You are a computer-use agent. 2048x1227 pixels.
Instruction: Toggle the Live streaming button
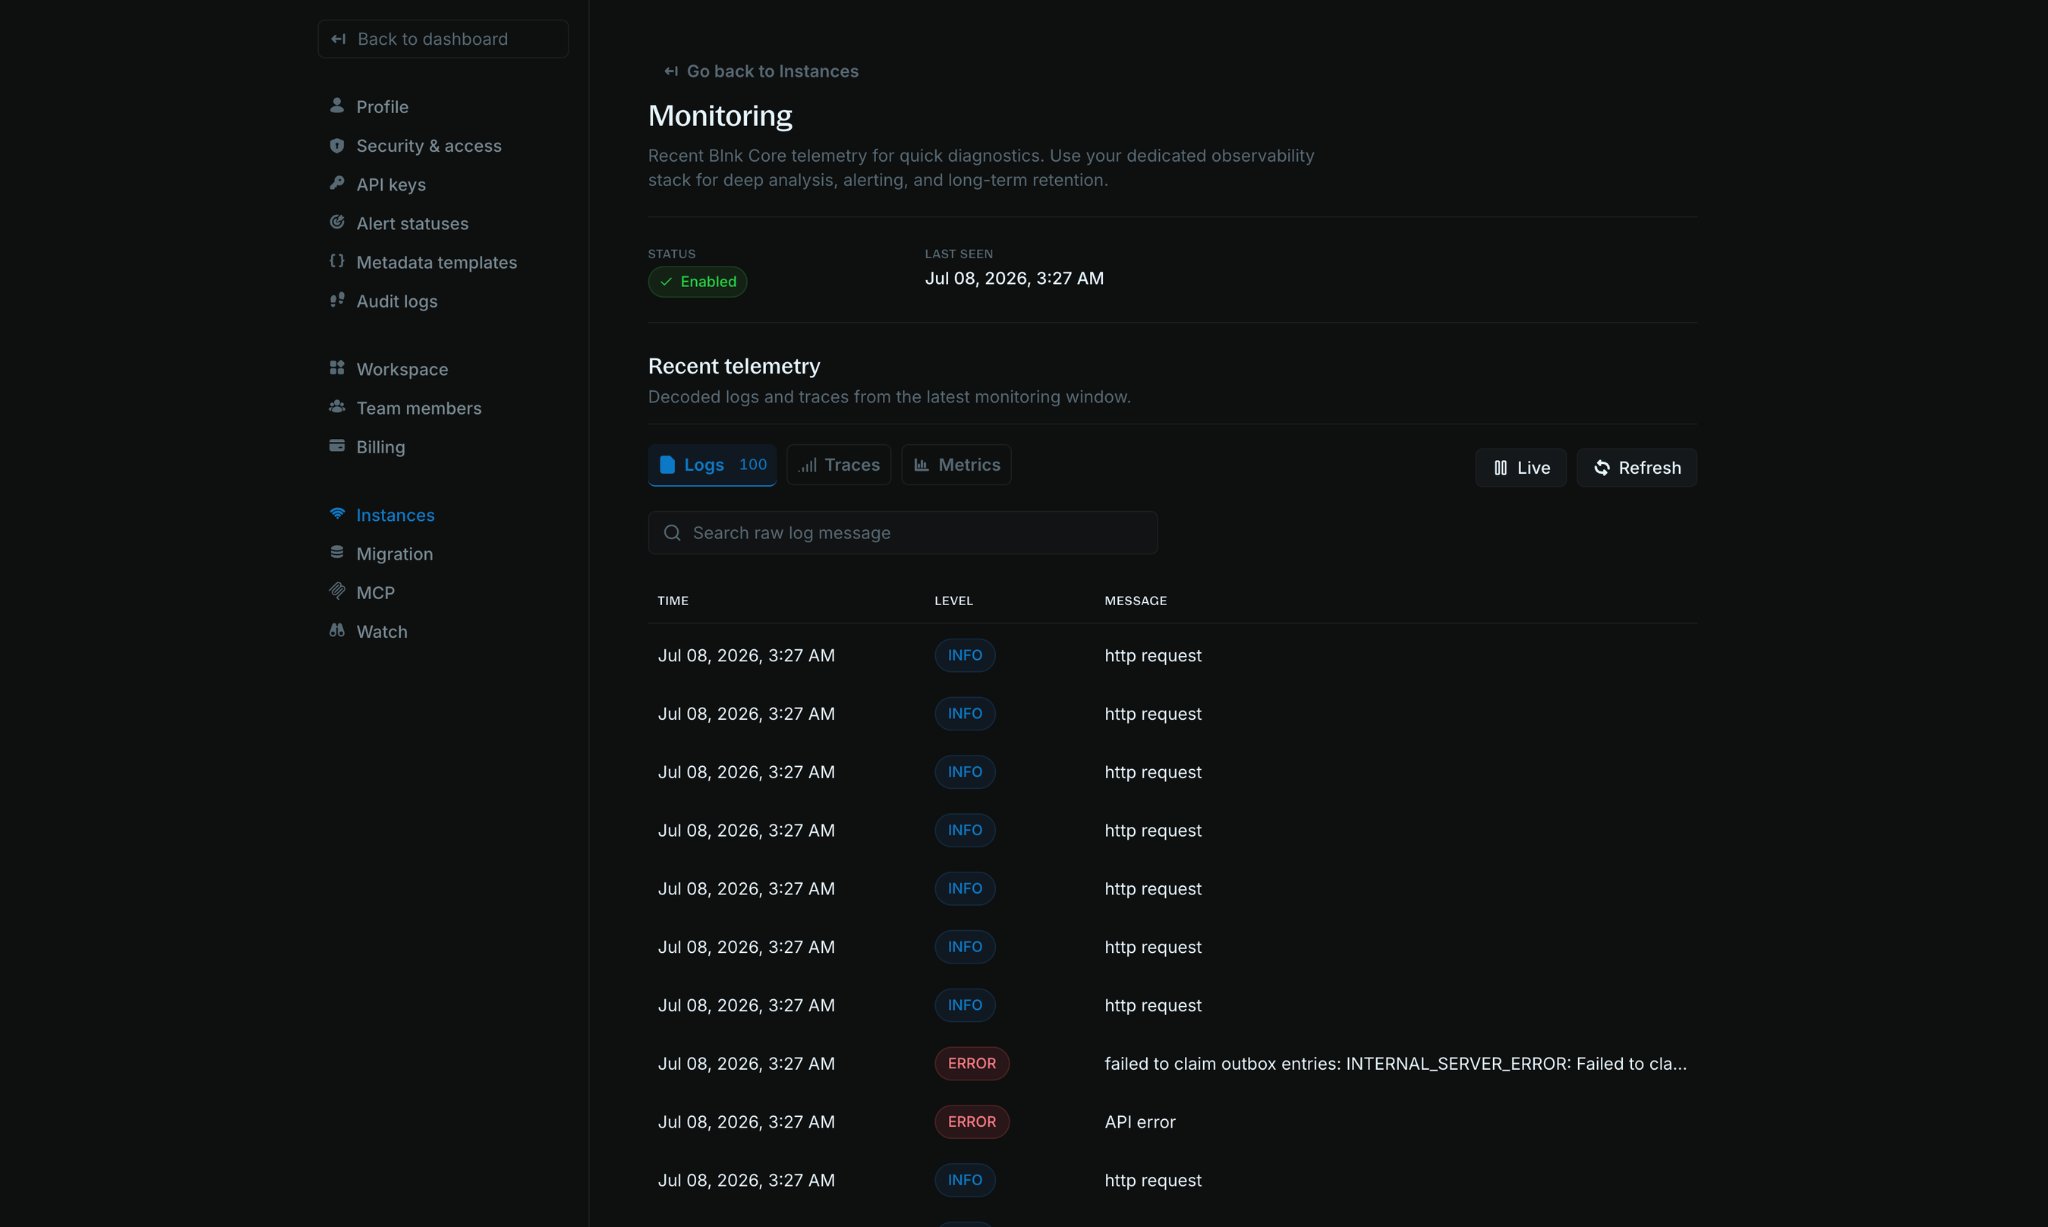click(x=1520, y=468)
